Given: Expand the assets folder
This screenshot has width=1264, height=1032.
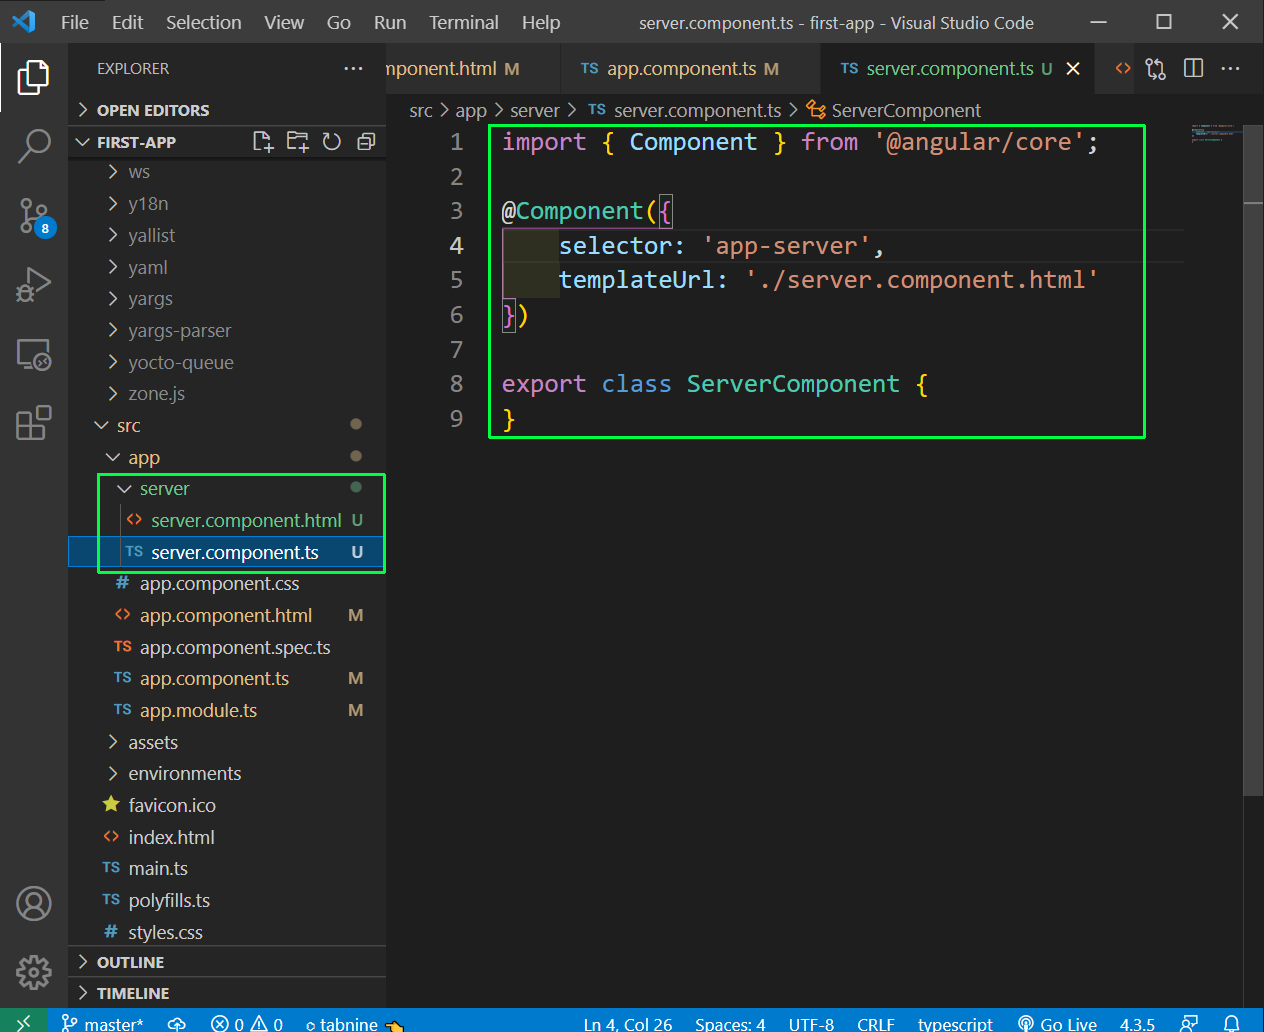Looking at the screenshot, I should (x=227, y=742).
